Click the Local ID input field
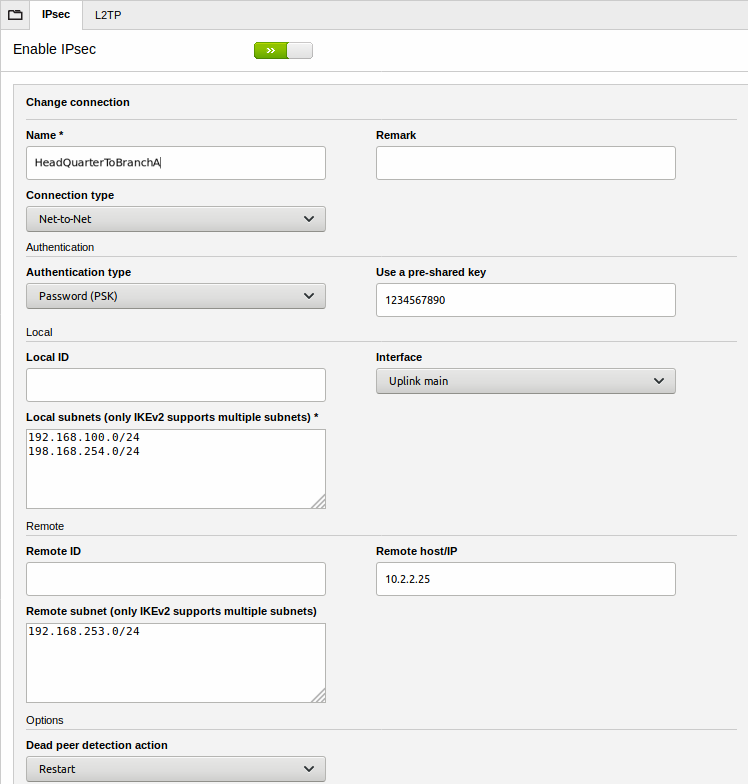This screenshot has height=784, width=748. (x=175, y=385)
